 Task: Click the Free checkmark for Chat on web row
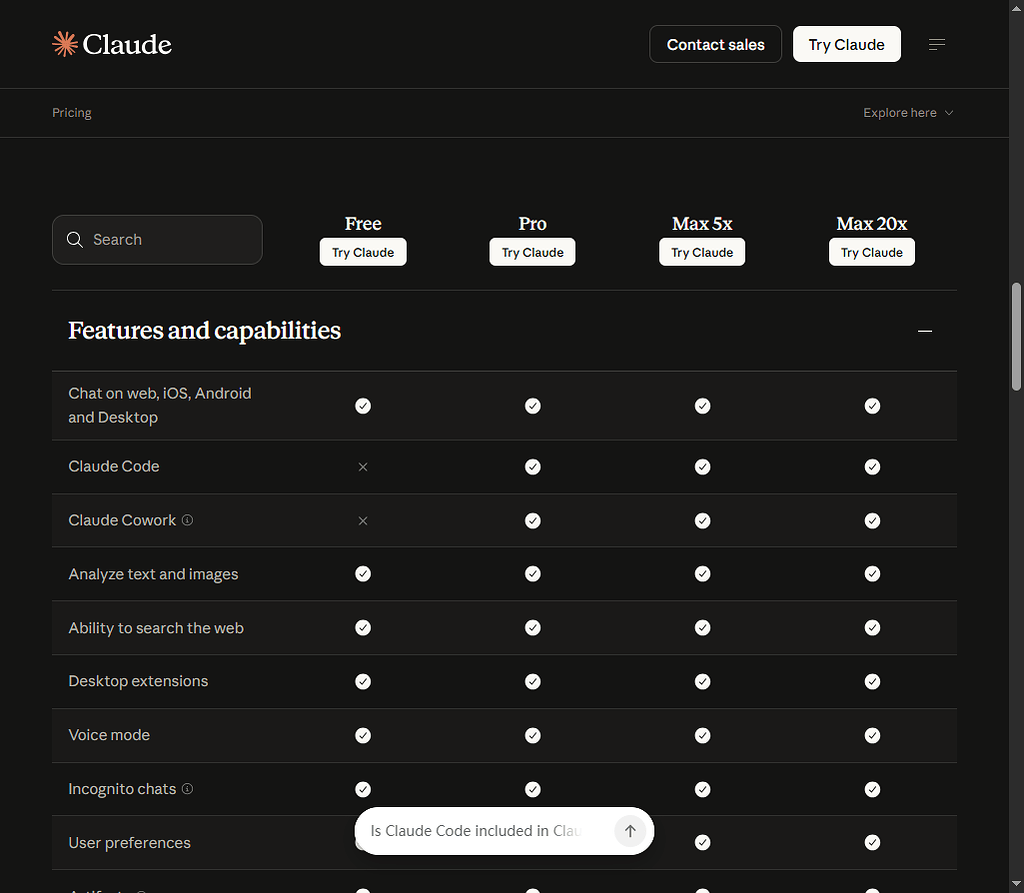click(363, 406)
